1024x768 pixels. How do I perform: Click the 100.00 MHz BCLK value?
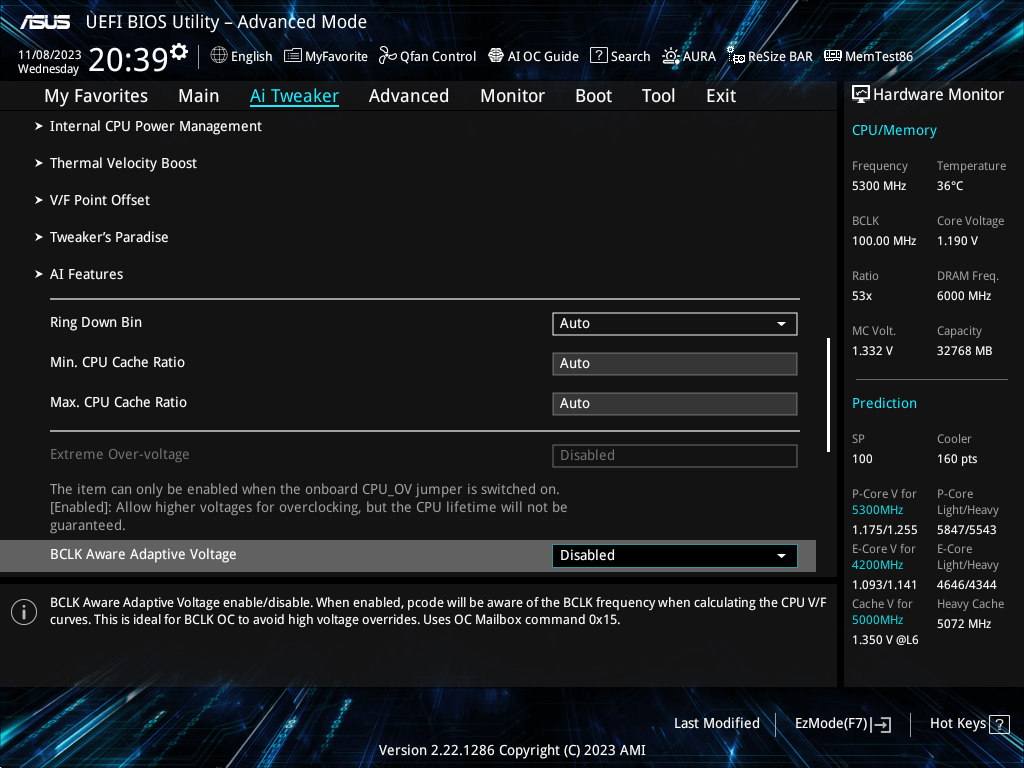tap(884, 241)
